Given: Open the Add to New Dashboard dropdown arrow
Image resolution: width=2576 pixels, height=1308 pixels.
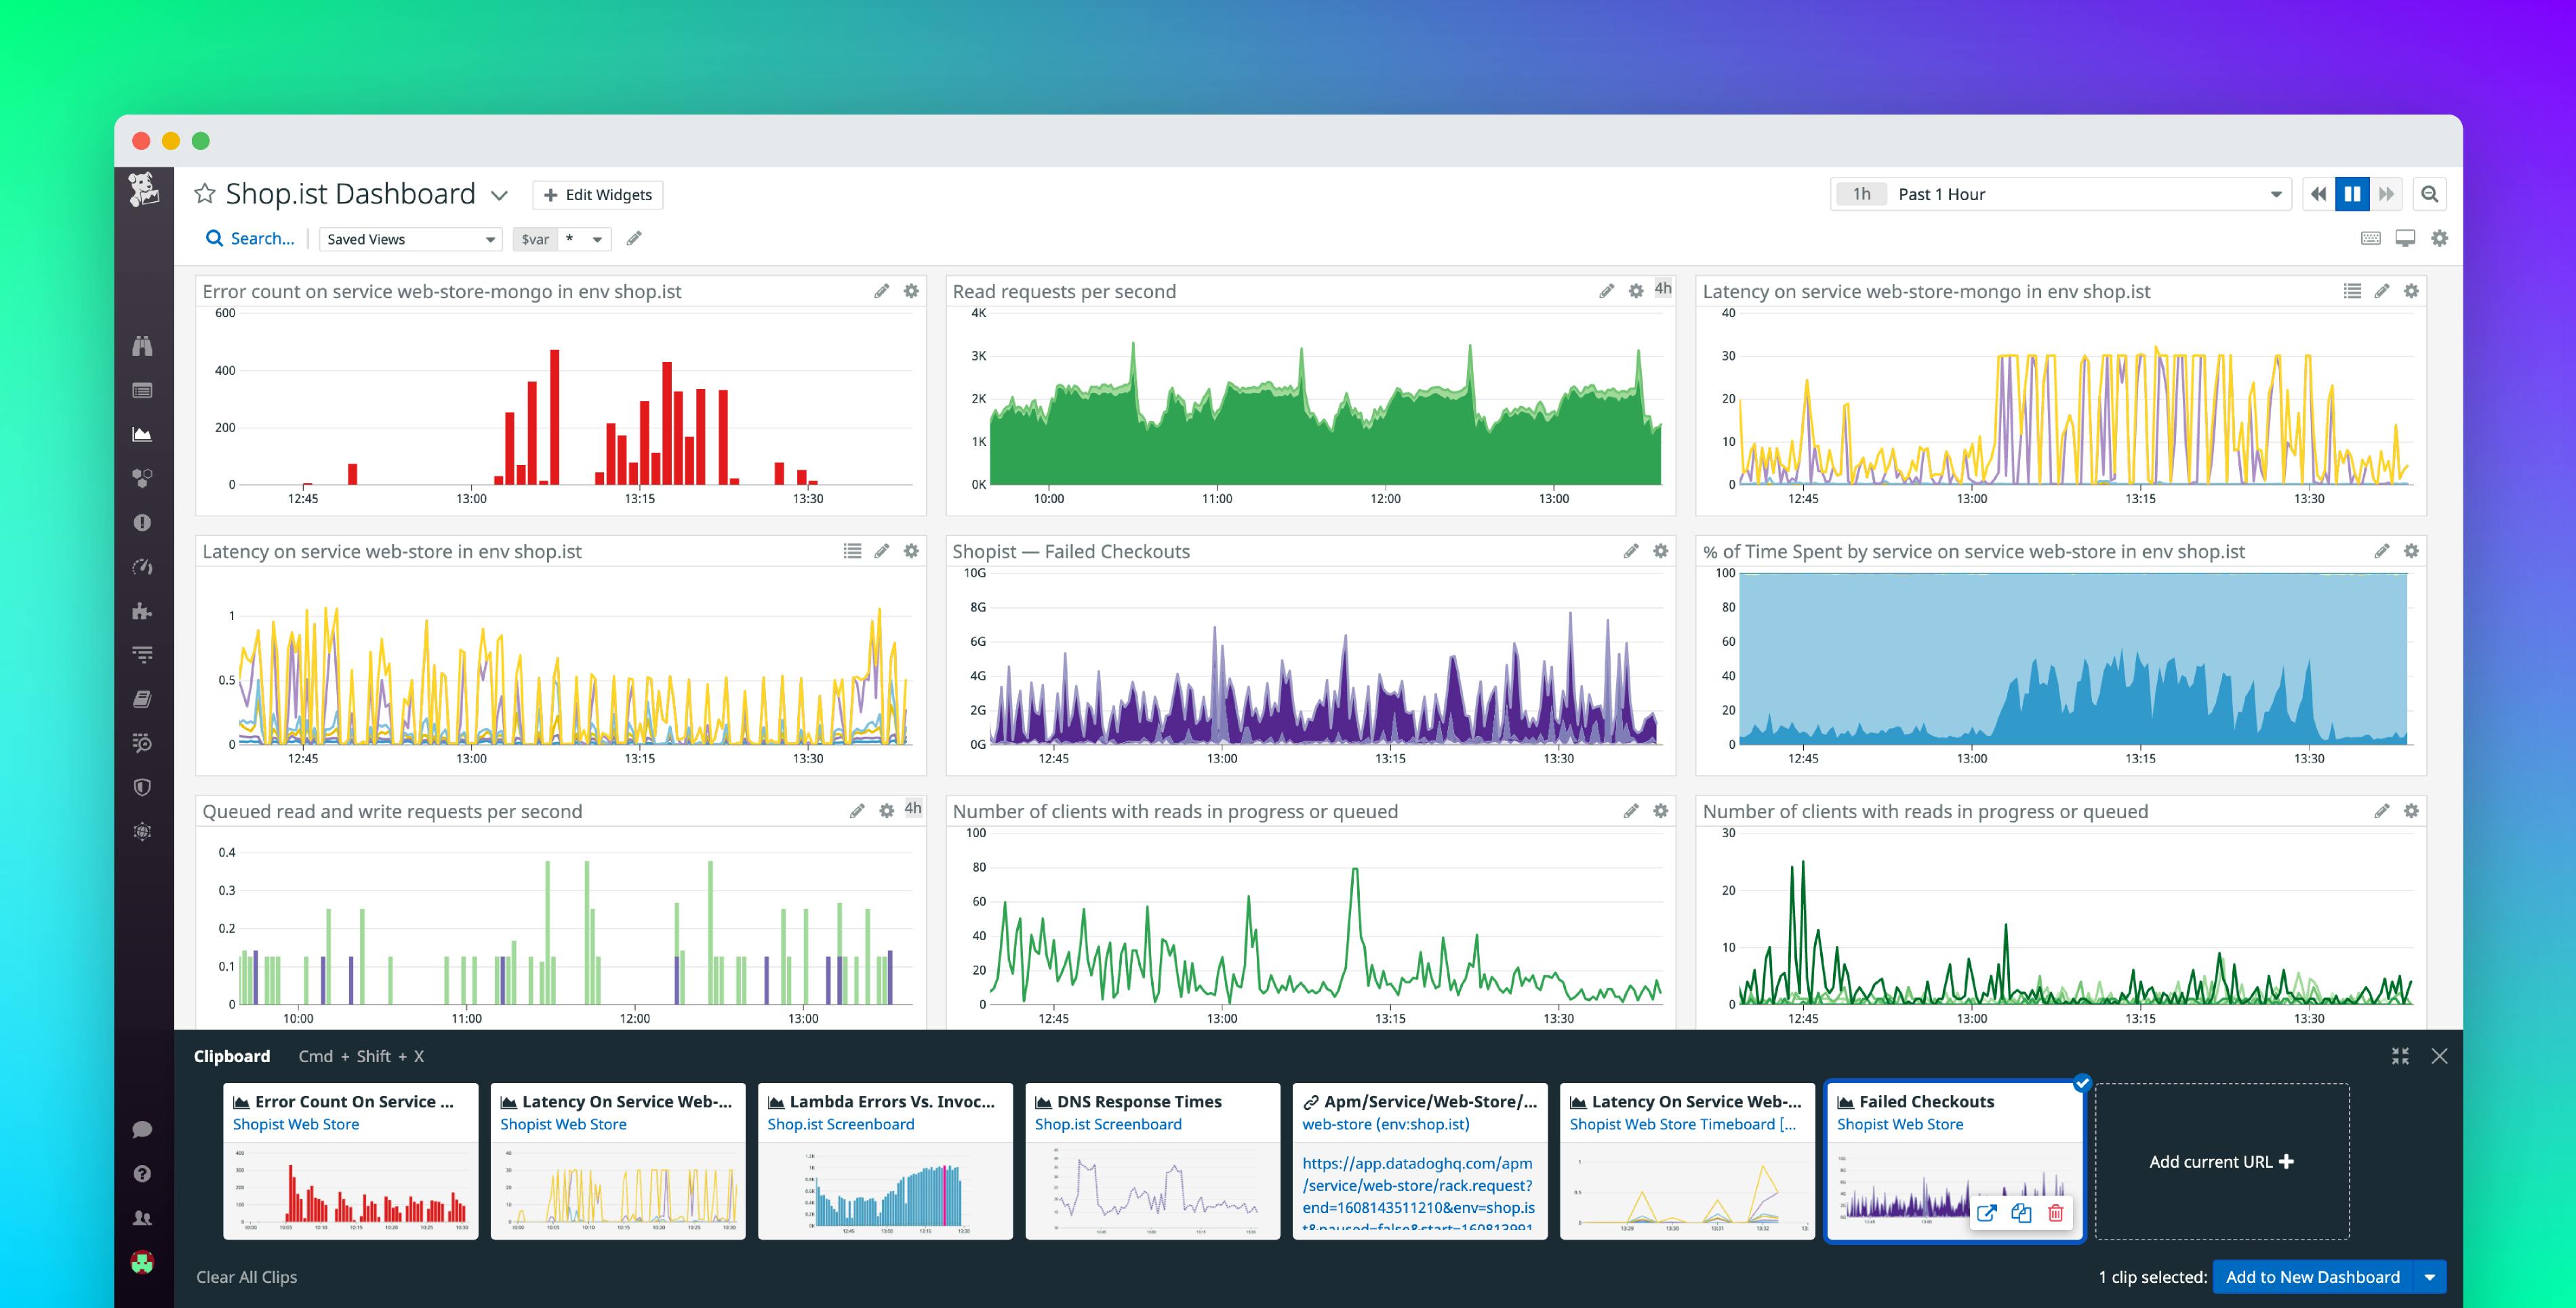Looking at the screenshot, I should point(2430,1277).
